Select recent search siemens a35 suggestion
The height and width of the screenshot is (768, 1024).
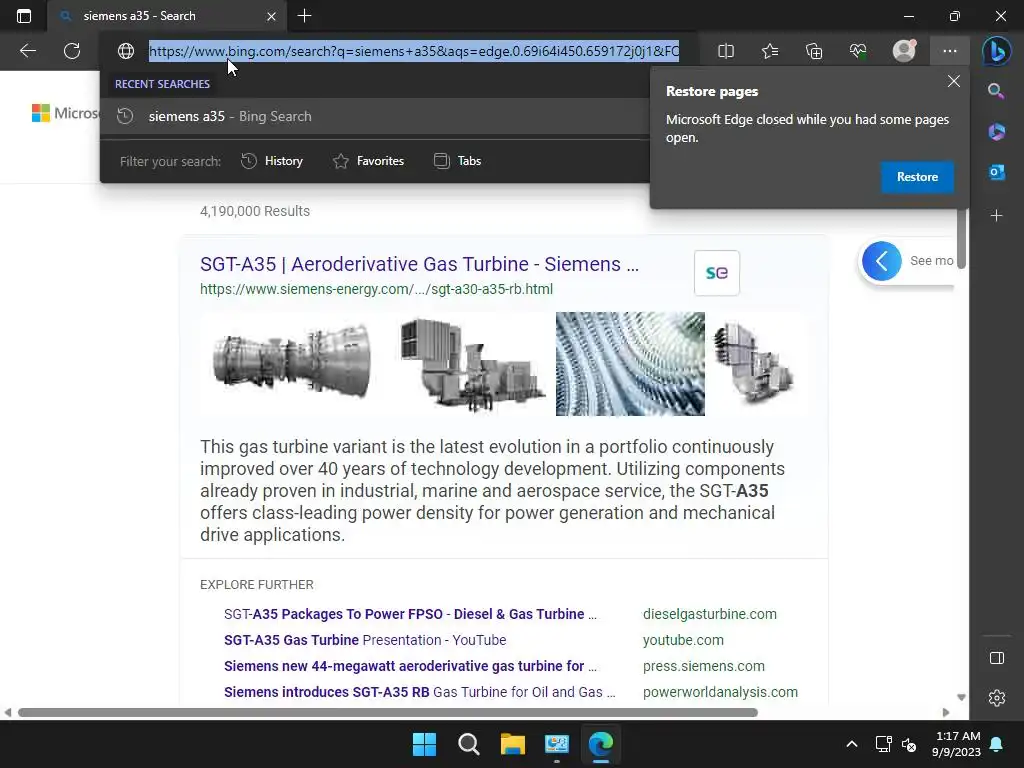[x=375, y=116]
